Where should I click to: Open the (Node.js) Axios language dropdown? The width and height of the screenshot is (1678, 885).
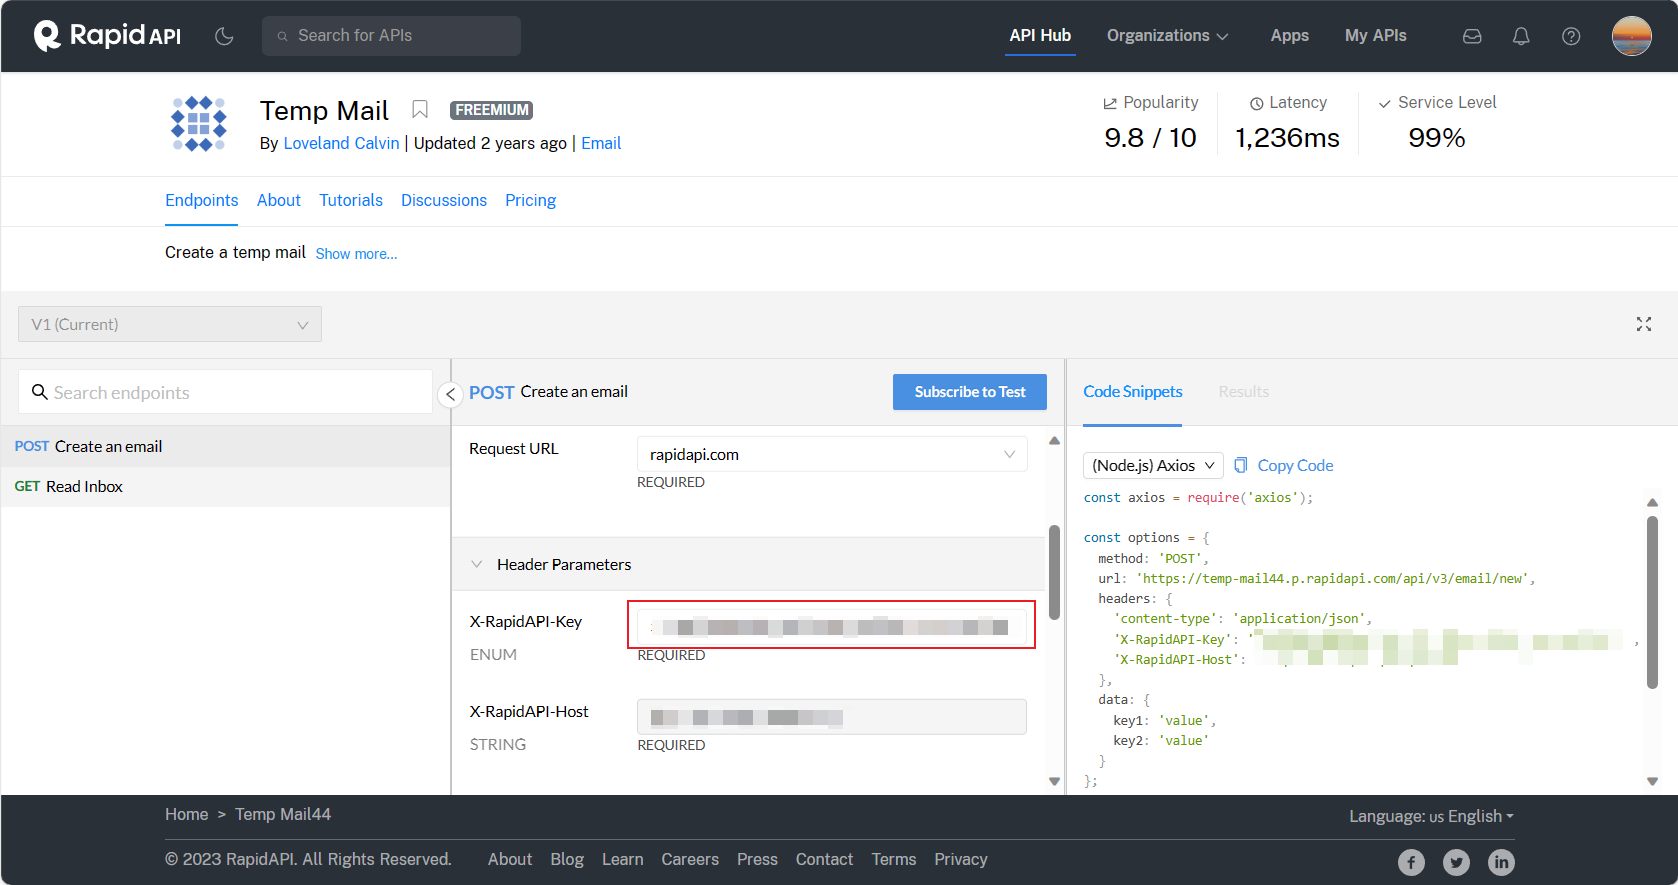(x=1154, y=465)
